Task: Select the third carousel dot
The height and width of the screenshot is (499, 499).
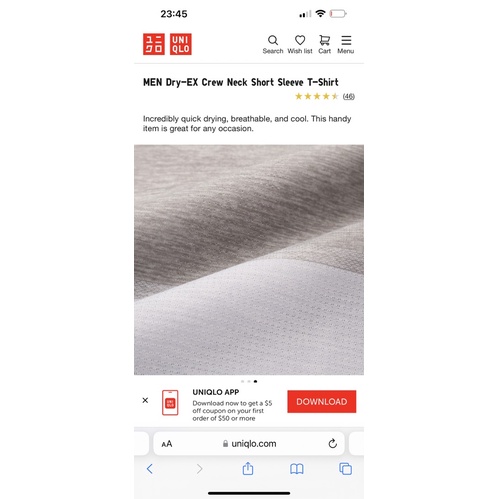Action: click(255, 381)
